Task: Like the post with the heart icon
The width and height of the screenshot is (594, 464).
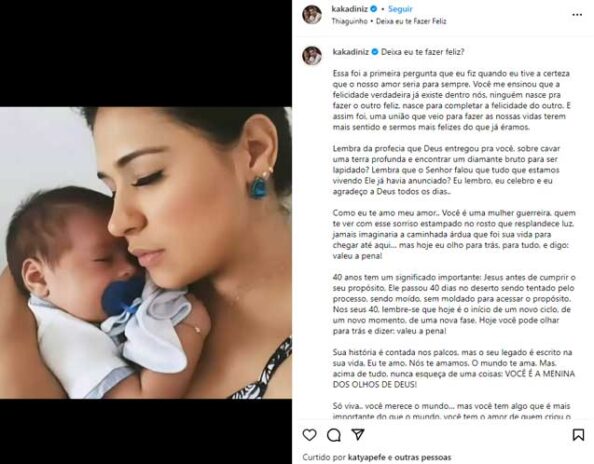Action: coord(310,434)
